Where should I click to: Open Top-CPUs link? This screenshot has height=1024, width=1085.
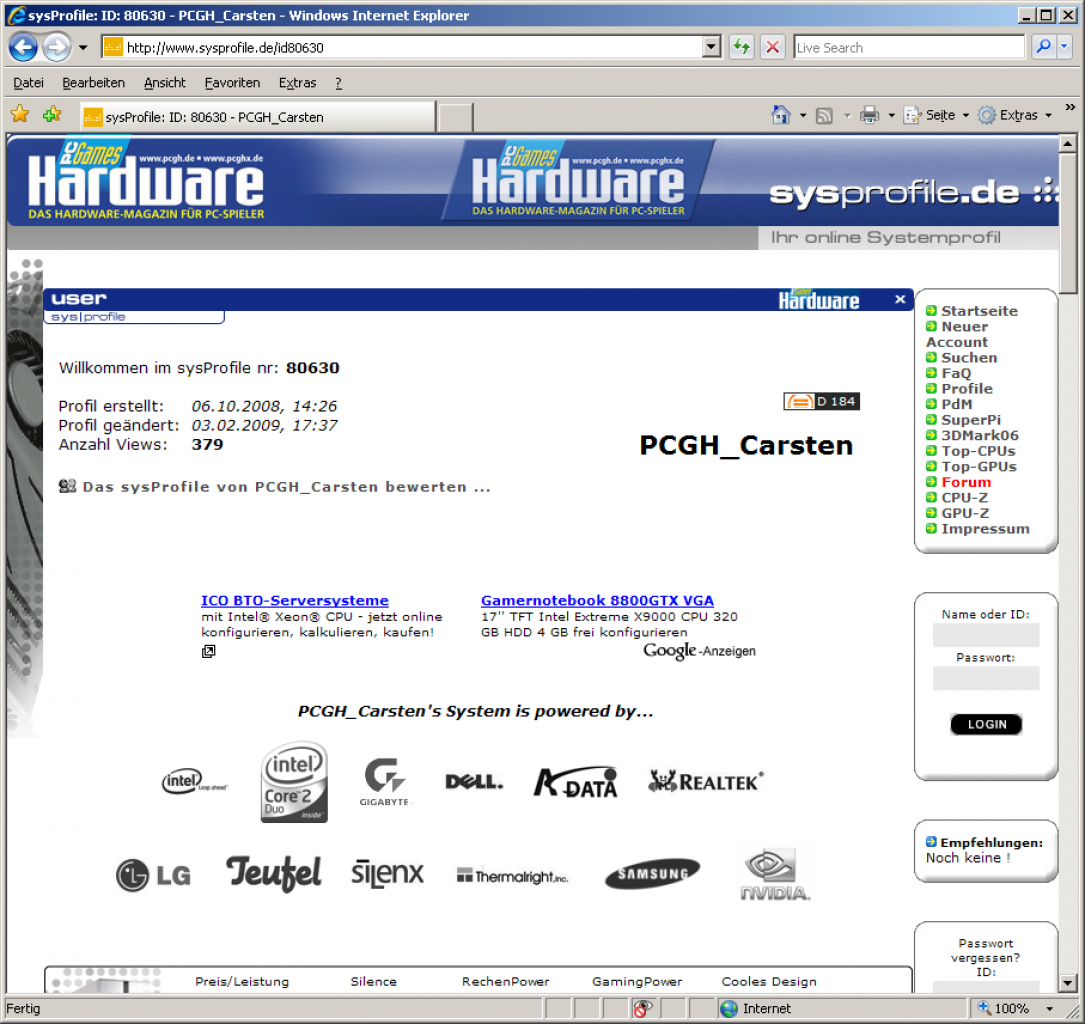(x=978, y=451)
